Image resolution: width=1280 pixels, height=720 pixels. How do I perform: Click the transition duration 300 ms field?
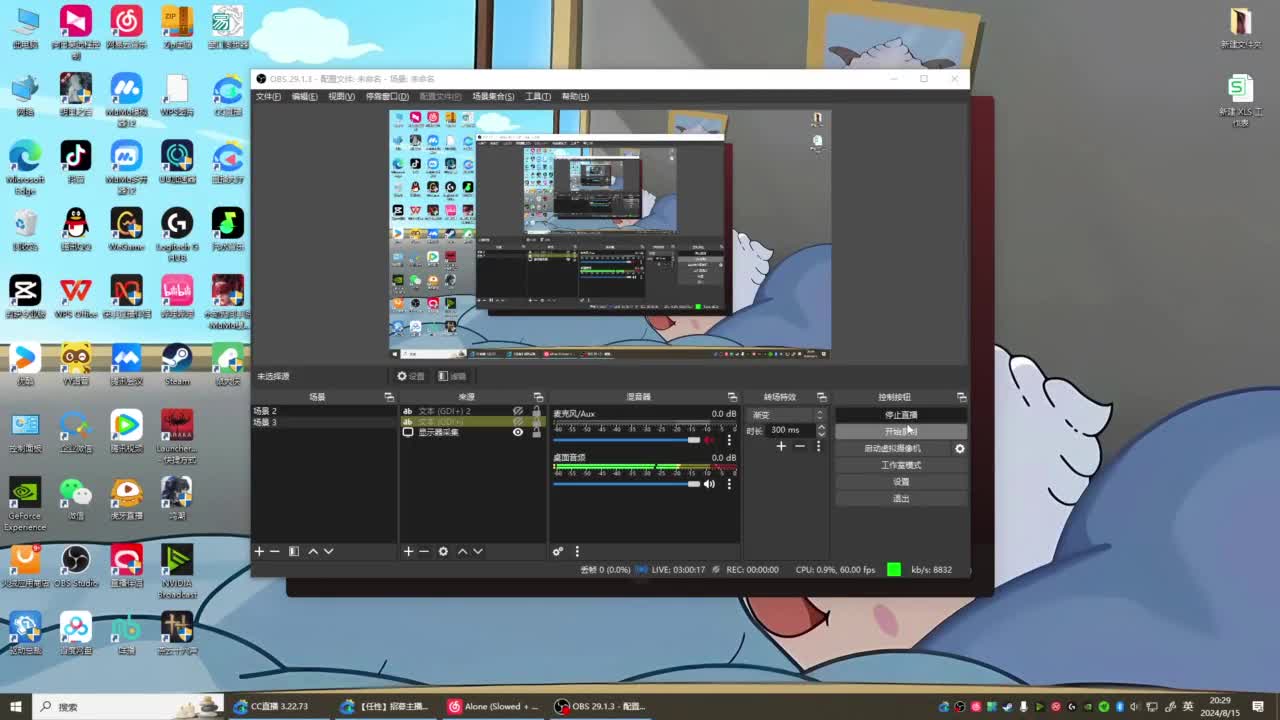pyautogui.click(x=789, y=430)
